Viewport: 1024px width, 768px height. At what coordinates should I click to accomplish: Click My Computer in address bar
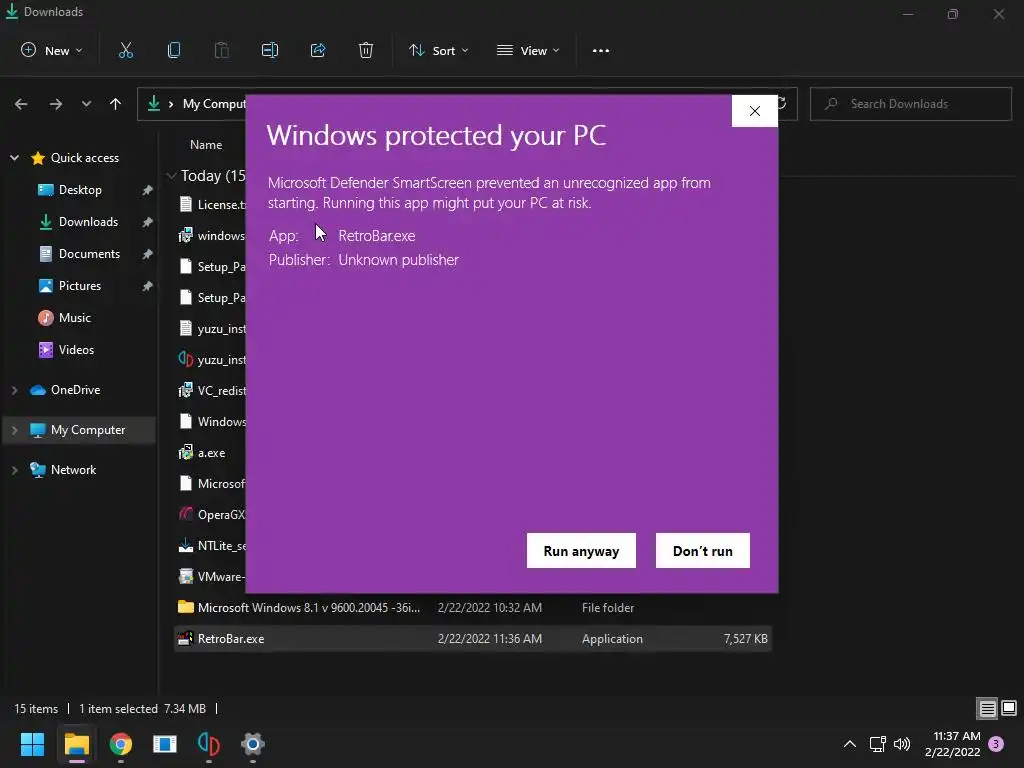coord(214,104)
